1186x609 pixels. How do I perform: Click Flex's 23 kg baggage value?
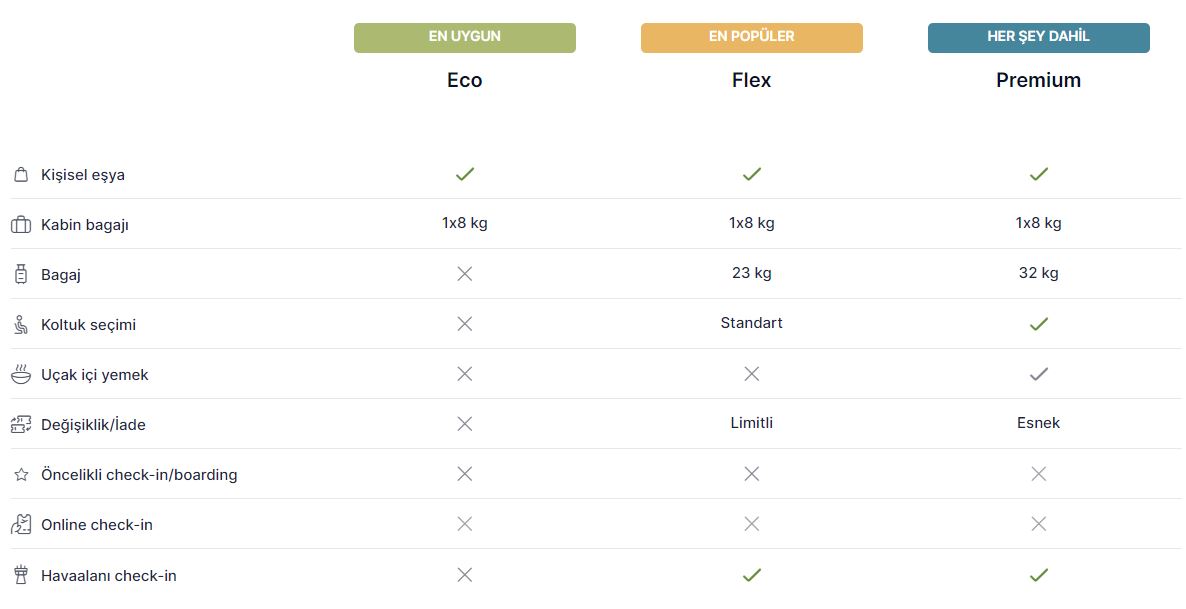[751, 273]
